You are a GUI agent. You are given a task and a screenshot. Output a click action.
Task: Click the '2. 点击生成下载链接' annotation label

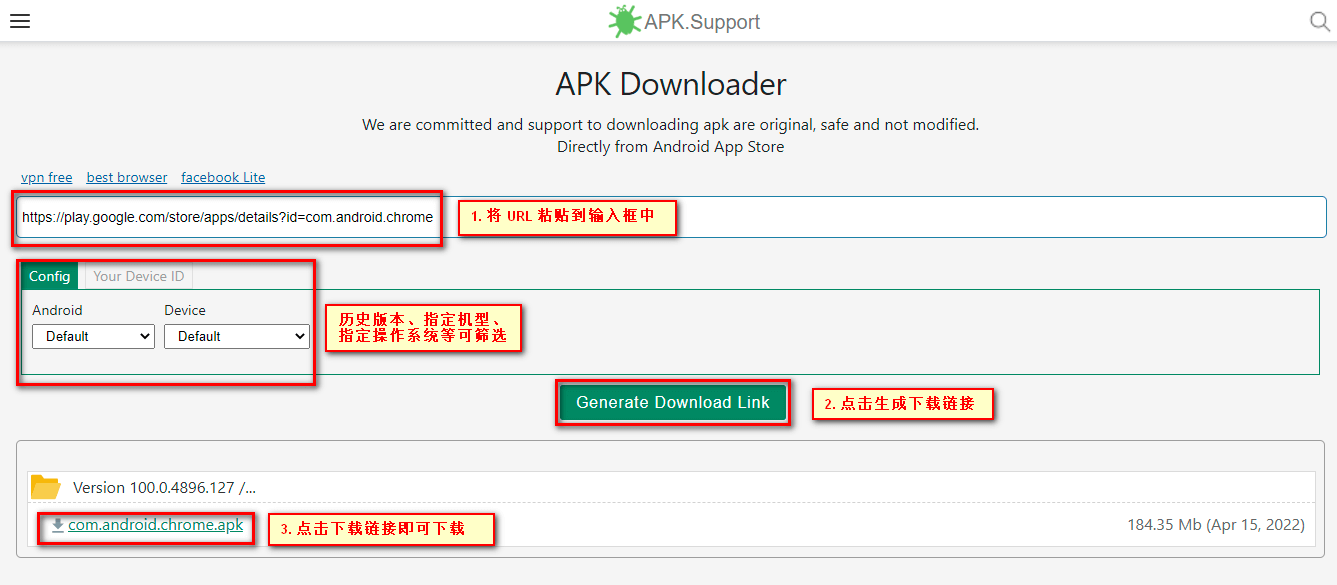(902, 404)
